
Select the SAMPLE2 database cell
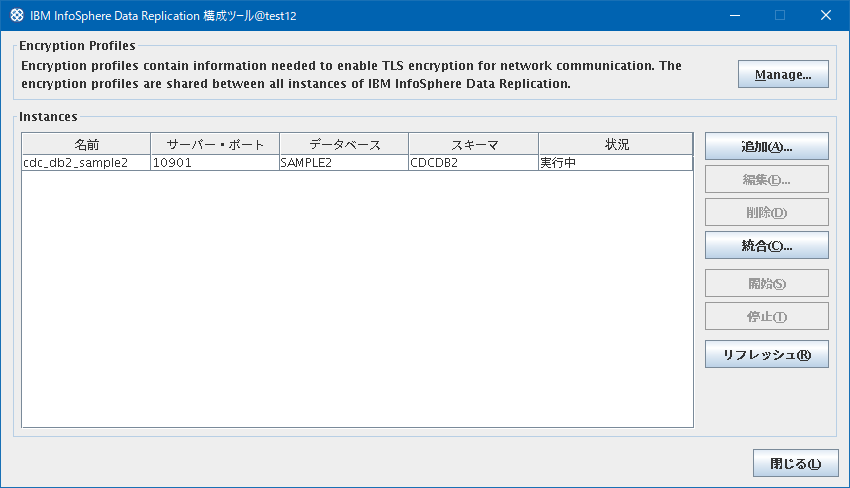click(x=344, y=163)
